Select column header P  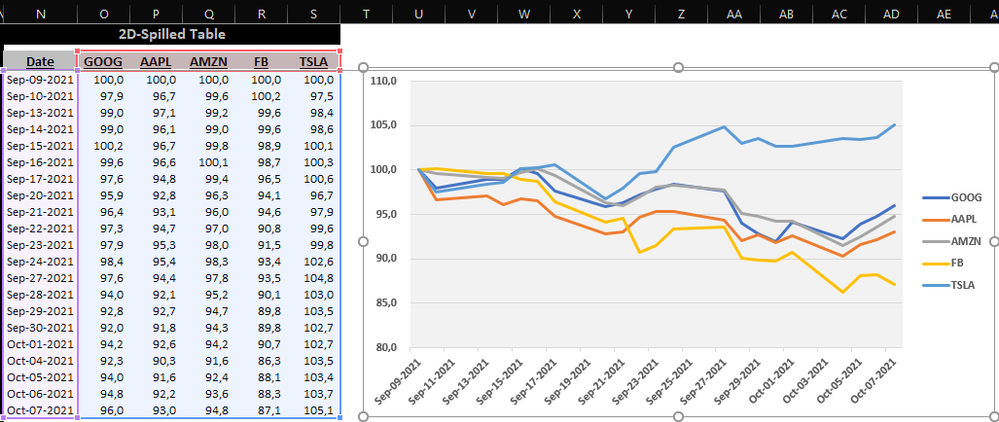click(x=155, y=13)
